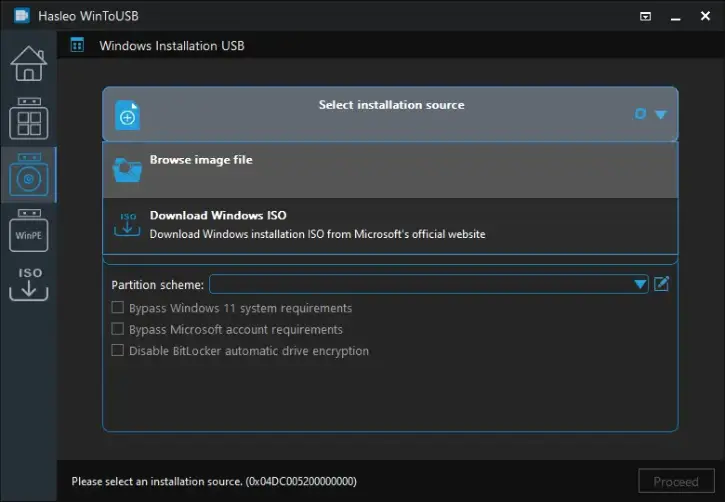Refresh the installation source list
Image resolution: width=725 pixels, height=502 pixels.
click(x=640, y=114)
